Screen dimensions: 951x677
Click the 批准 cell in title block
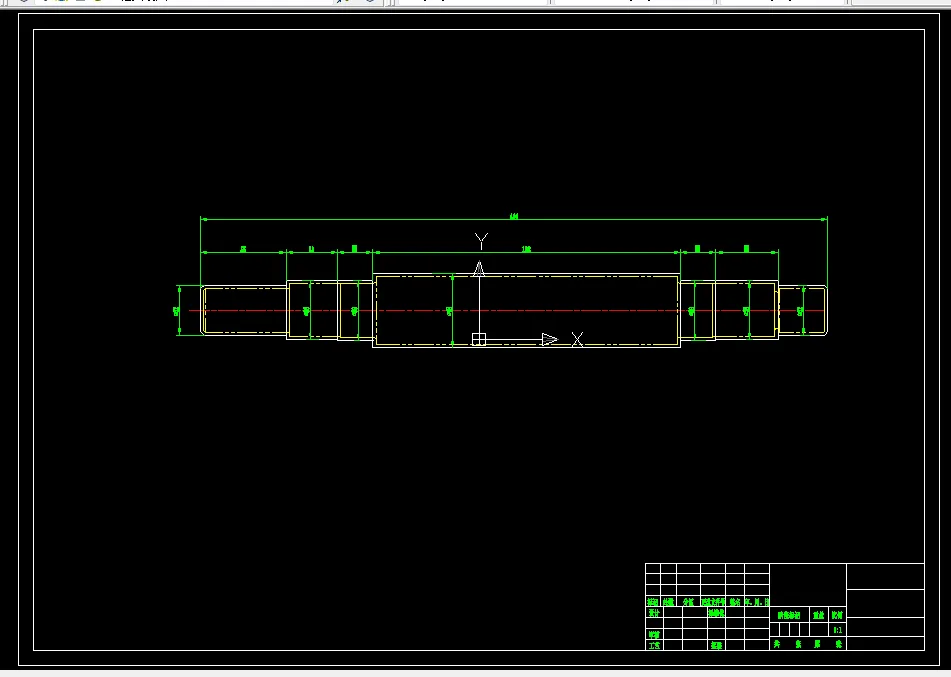(x=716, y=645)
